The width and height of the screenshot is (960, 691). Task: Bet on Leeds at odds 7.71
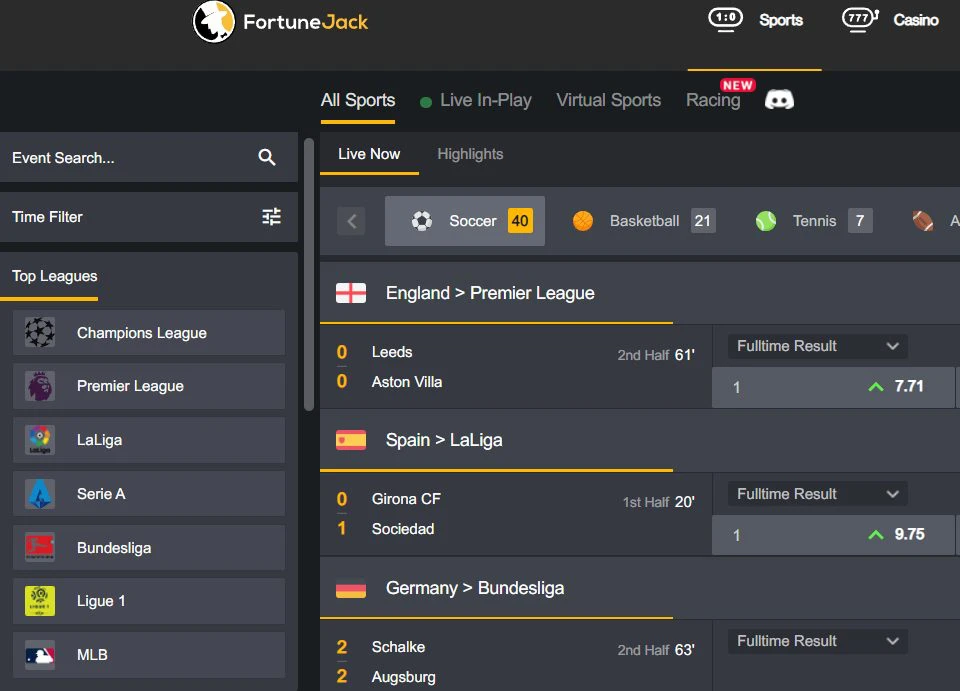click(x=833, y=387)
